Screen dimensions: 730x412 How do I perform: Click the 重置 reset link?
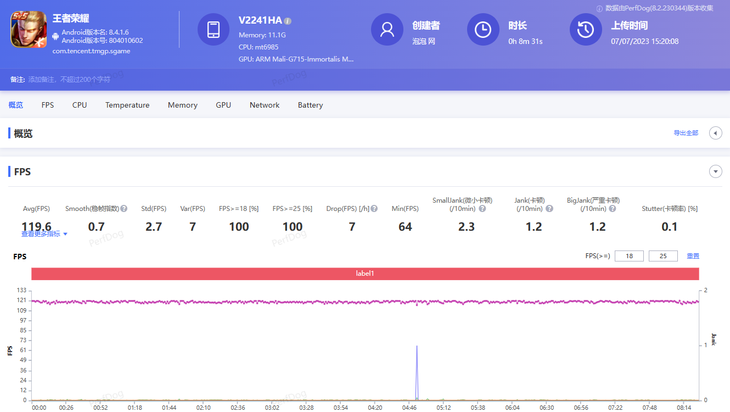pyautogui.click(x=693, y=256)
